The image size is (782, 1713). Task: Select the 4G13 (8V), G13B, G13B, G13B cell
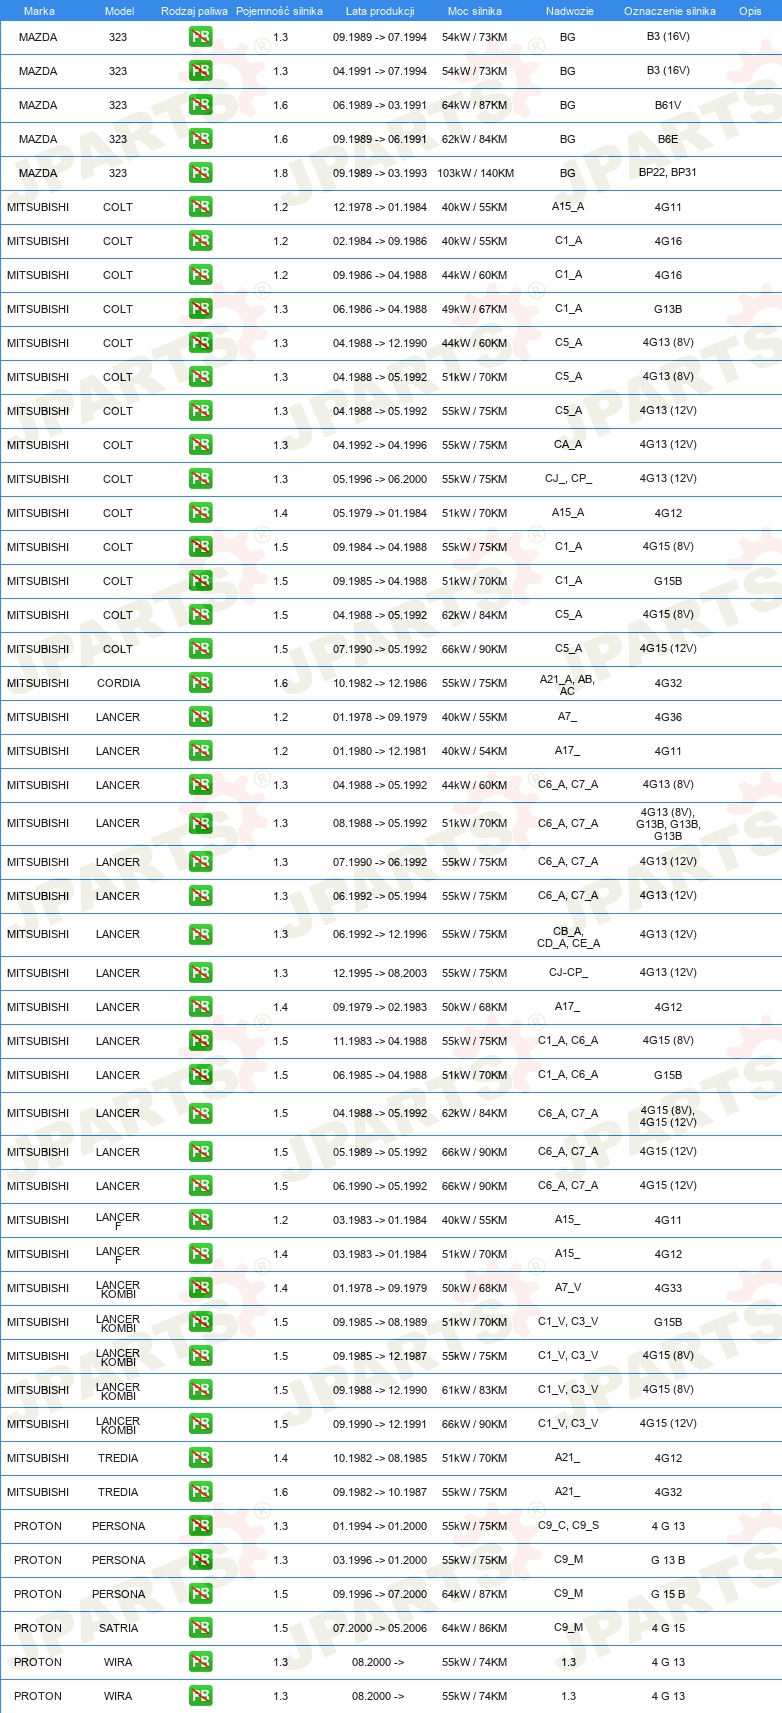pos(668,824)
